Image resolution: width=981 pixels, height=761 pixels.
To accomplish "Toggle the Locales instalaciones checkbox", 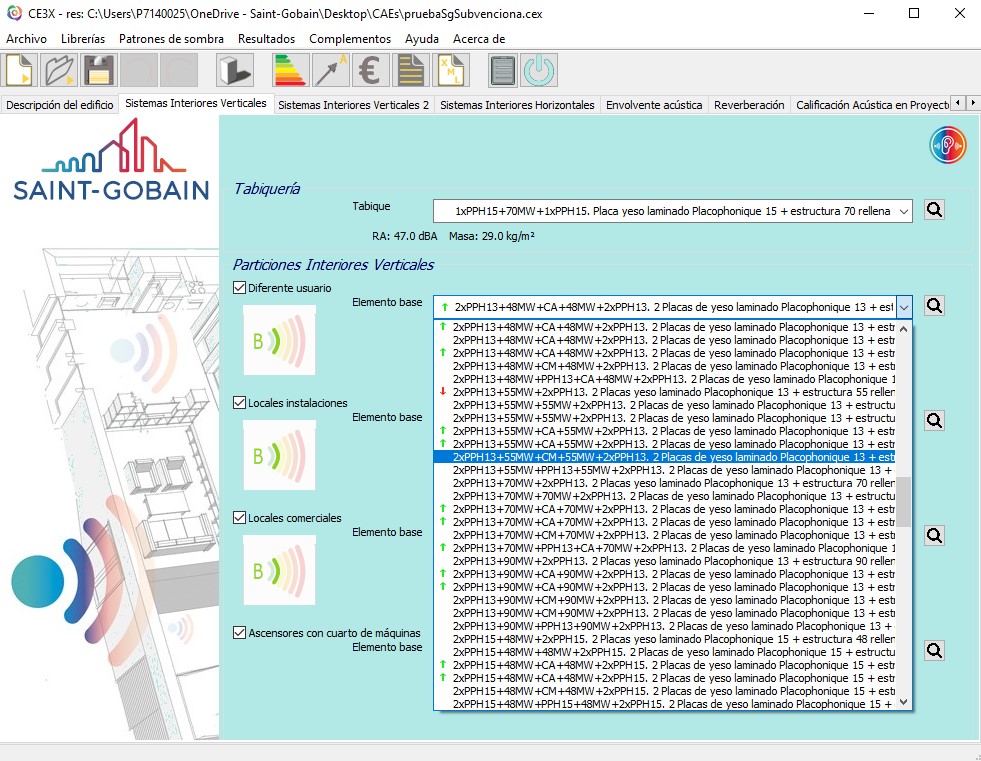I will click(x=239, y=403).
